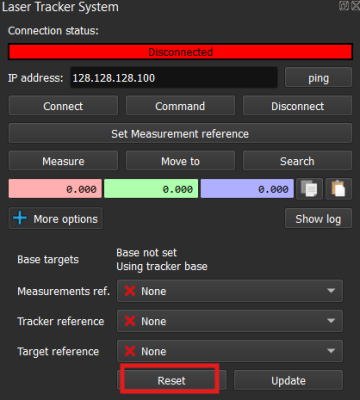360x400 pixels.
Task: Click the 'Base not set' text
Action: click(x=146, y=253)
